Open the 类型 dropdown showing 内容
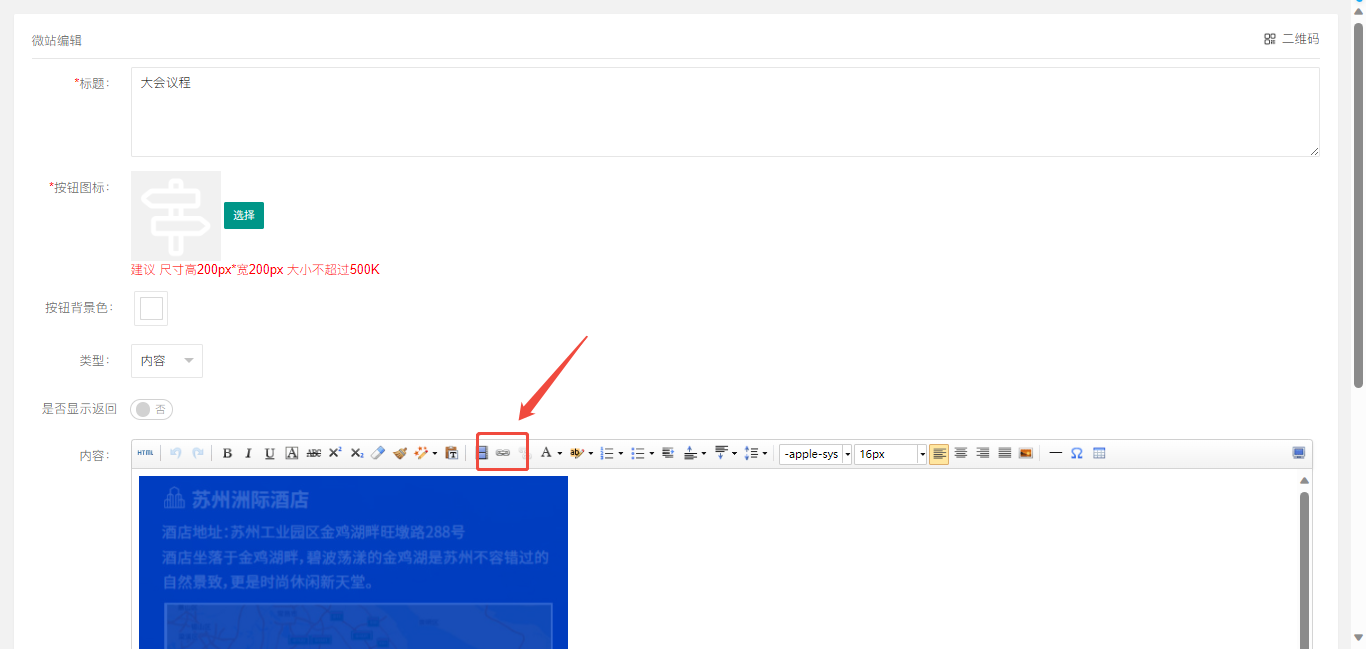 pos(167,361)
